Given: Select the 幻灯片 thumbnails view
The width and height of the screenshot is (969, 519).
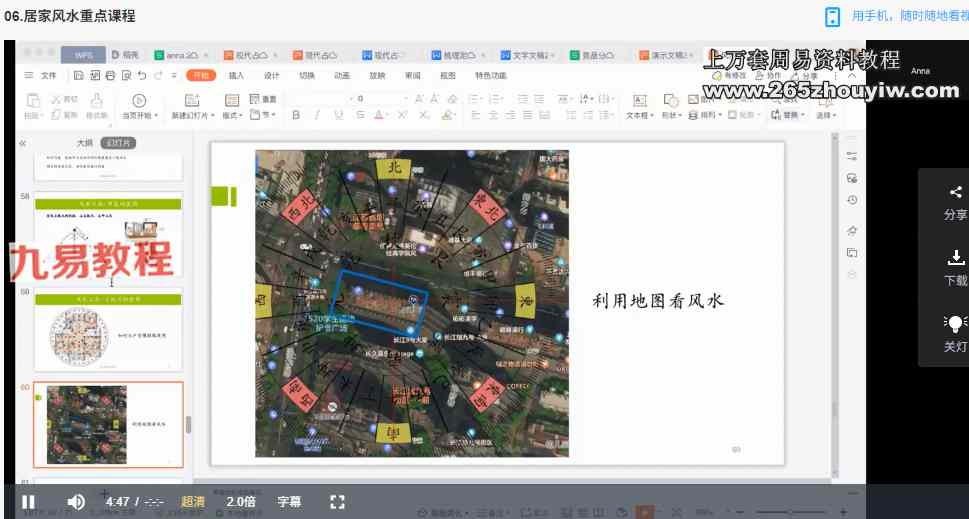Looking at the screenshot, I should click(119, 143).
